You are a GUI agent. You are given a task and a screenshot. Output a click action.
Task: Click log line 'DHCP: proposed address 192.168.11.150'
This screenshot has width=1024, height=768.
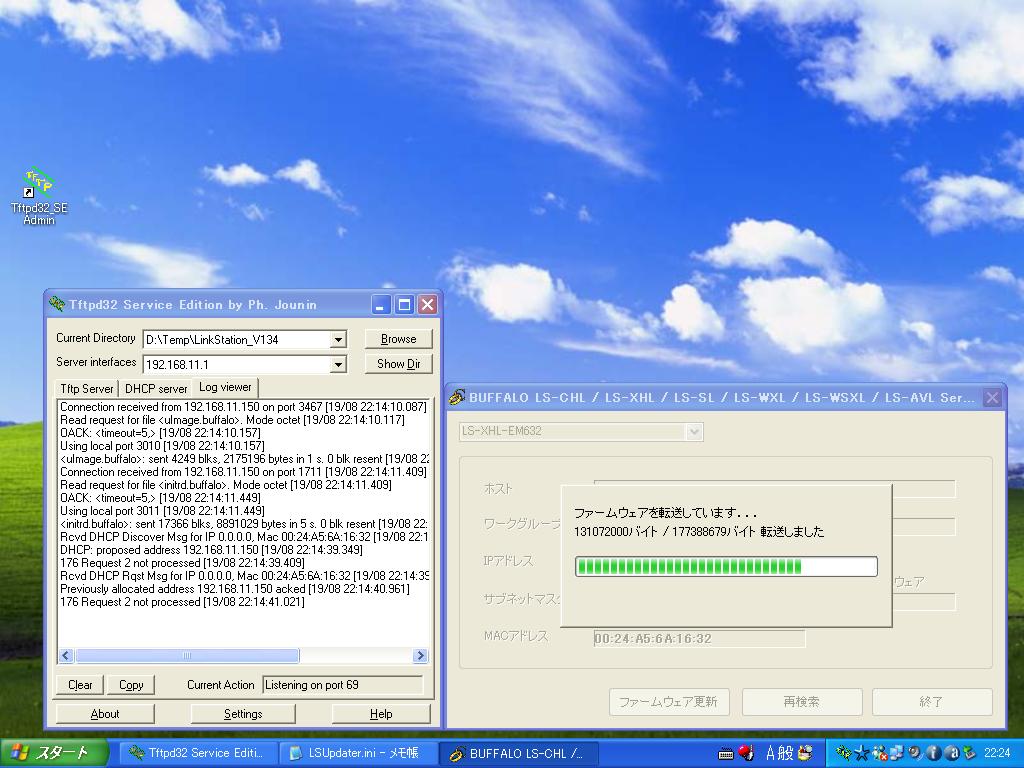pyautogui.click(x=212, y=550)
